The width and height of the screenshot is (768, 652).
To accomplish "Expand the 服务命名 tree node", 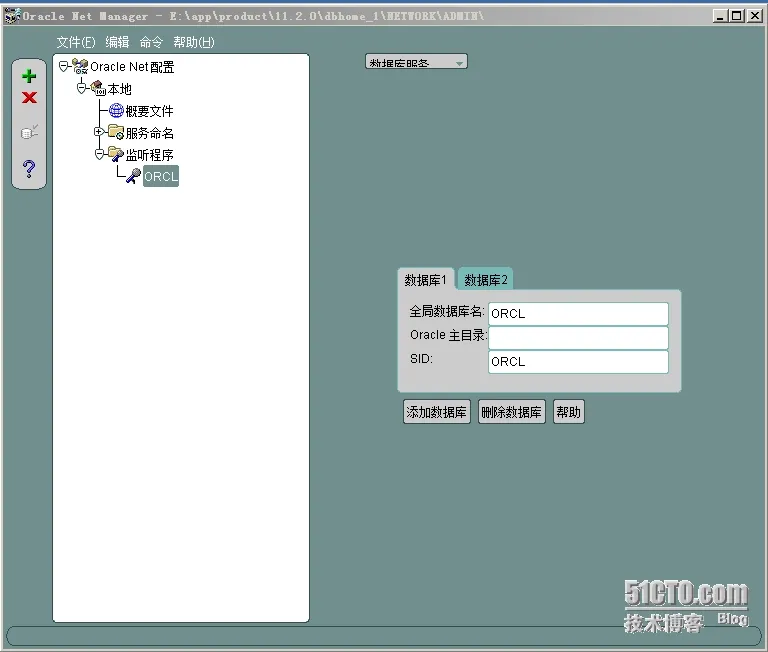I will (x=99, y=132).
